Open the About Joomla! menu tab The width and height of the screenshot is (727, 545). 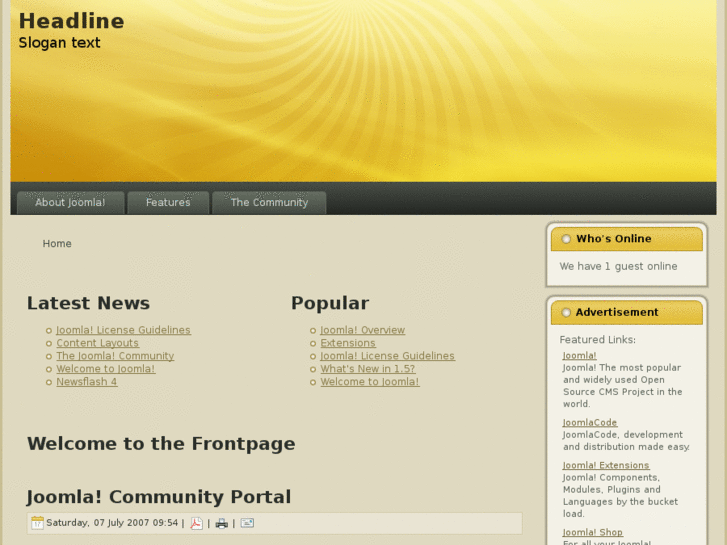pos(70,203)
